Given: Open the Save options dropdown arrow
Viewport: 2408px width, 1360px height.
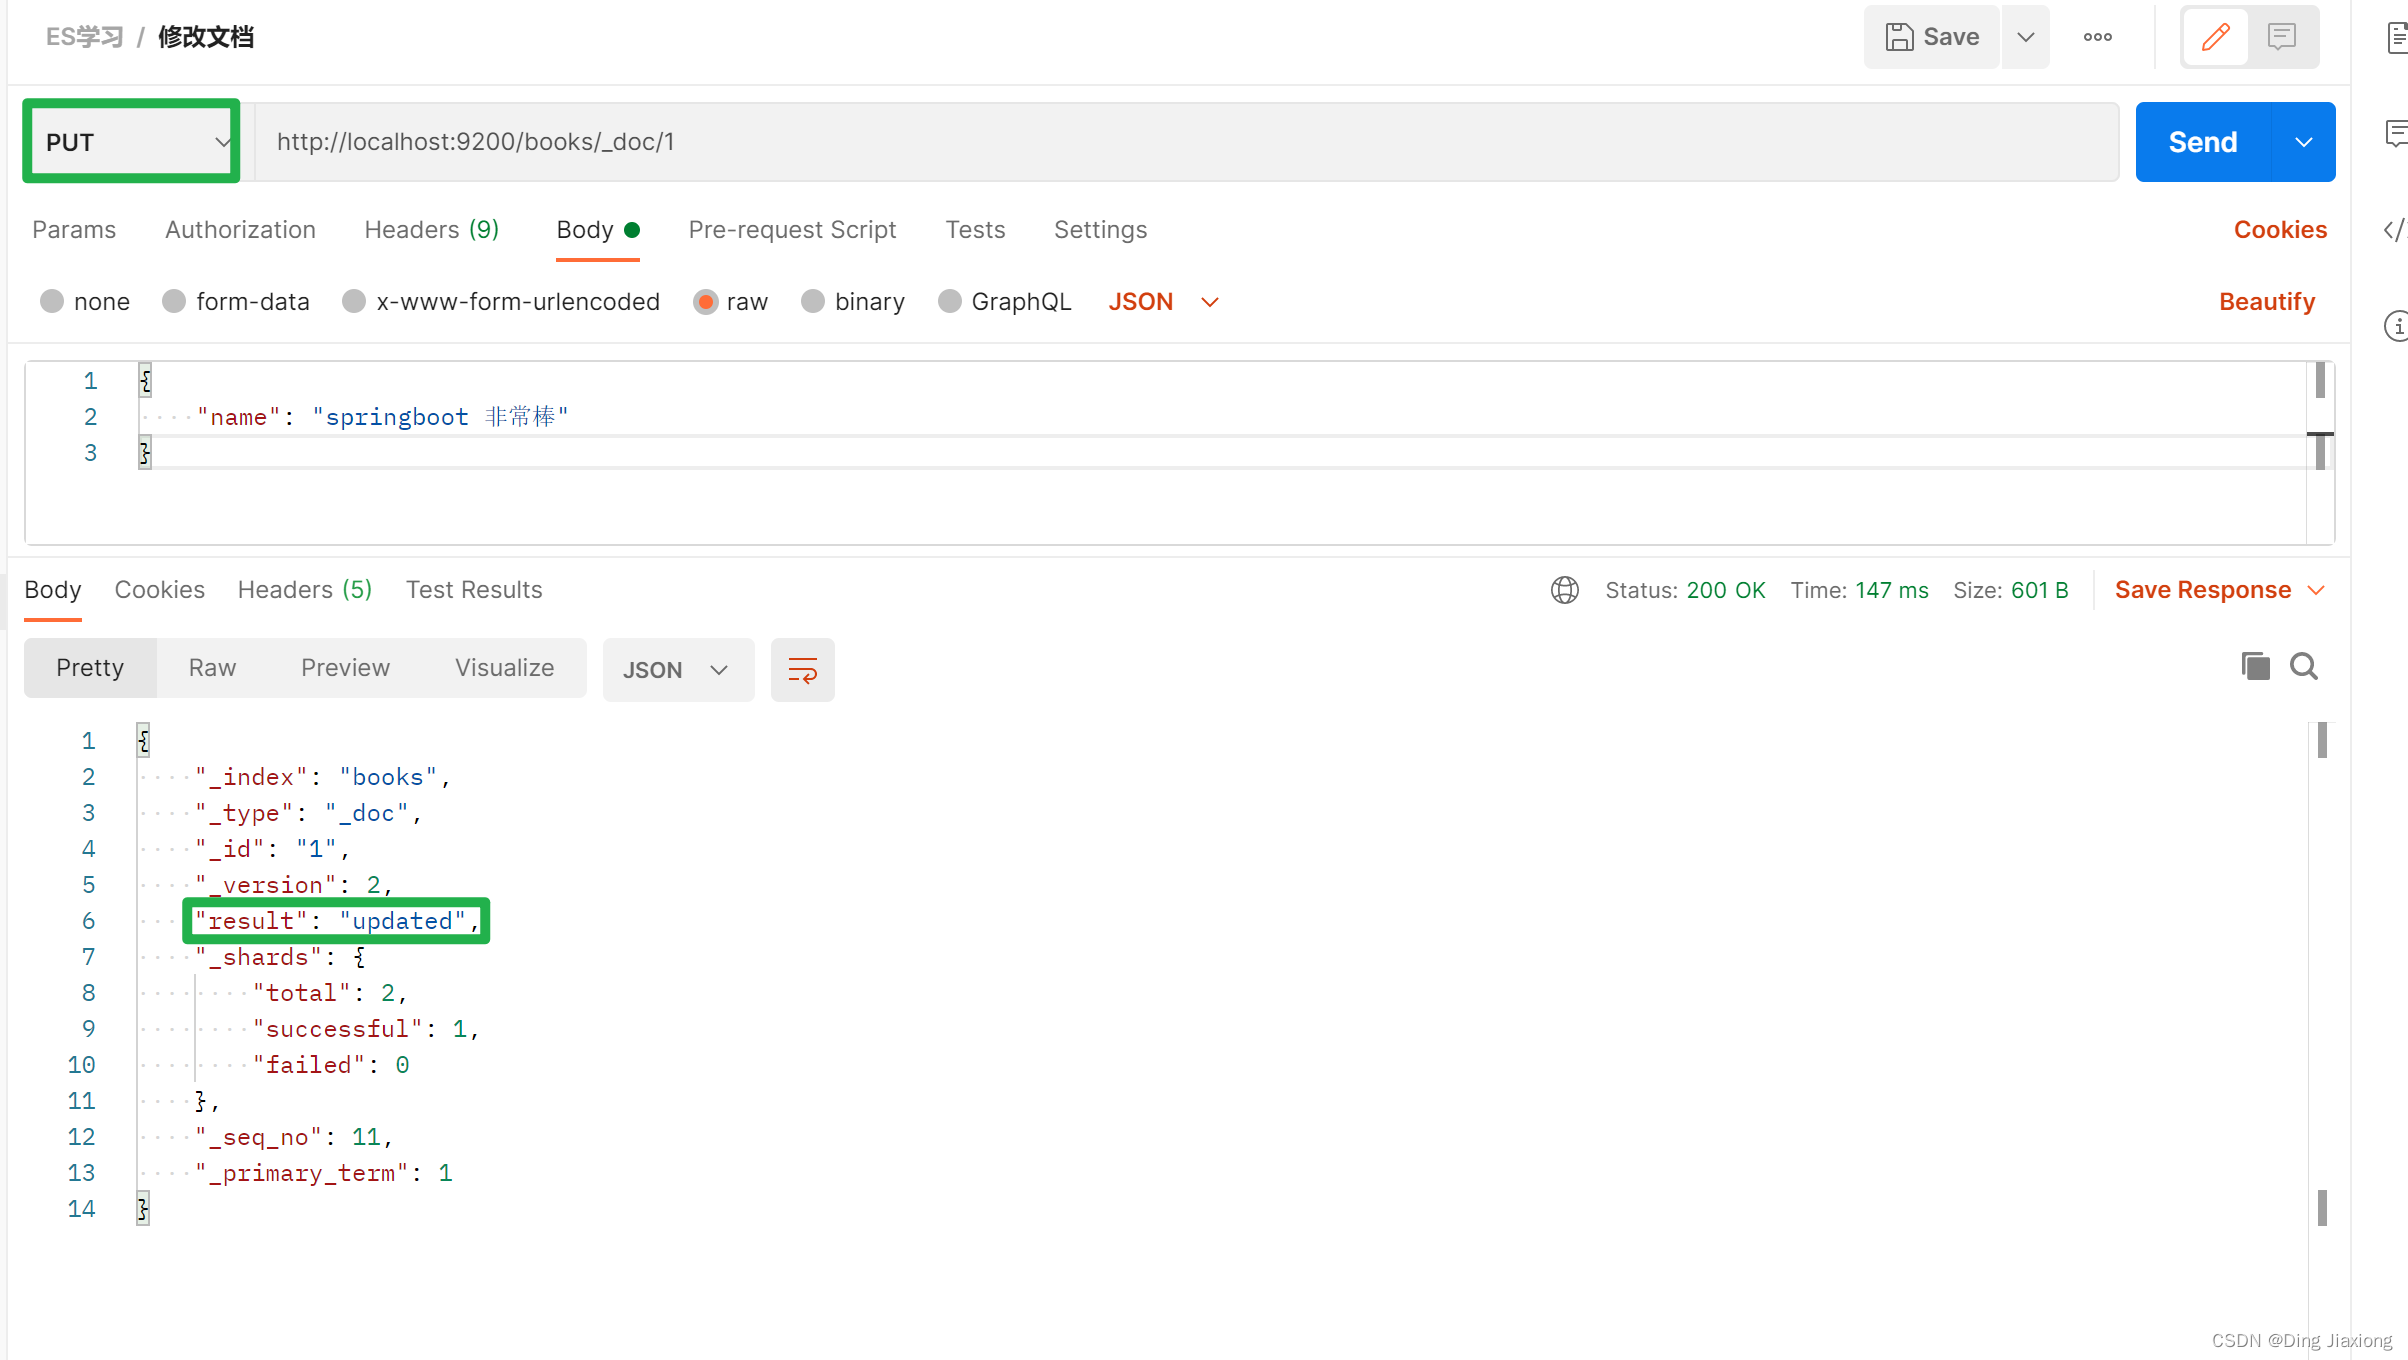Looking at the screenshot, I should pyautogui.click(x=2026, y=37).
